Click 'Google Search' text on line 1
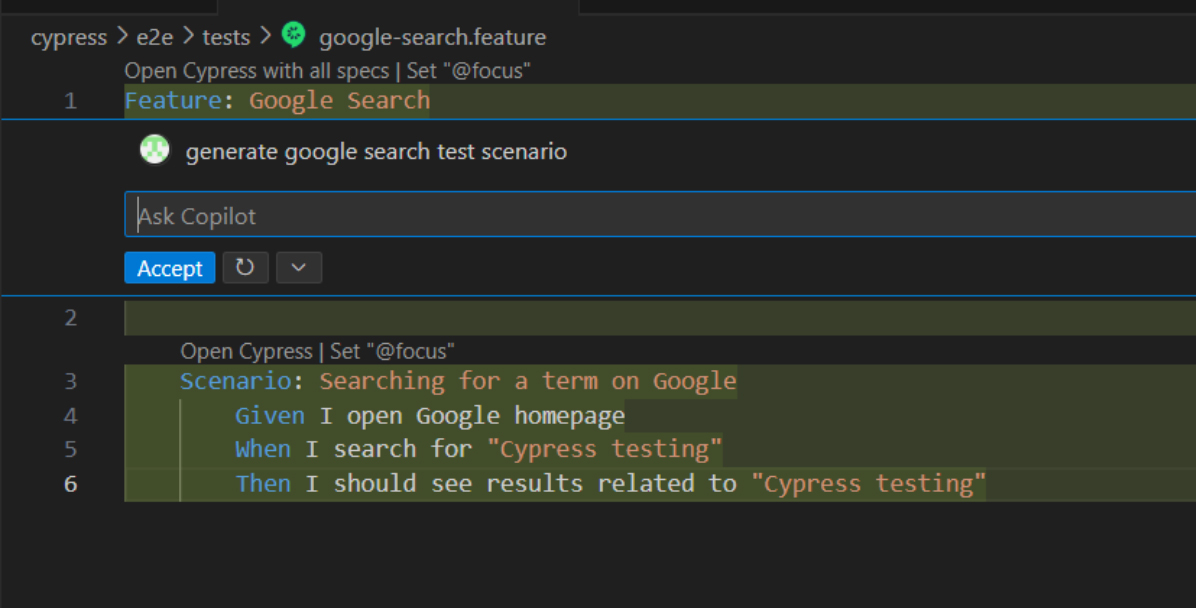1196x608 pixels. point(339,101)
